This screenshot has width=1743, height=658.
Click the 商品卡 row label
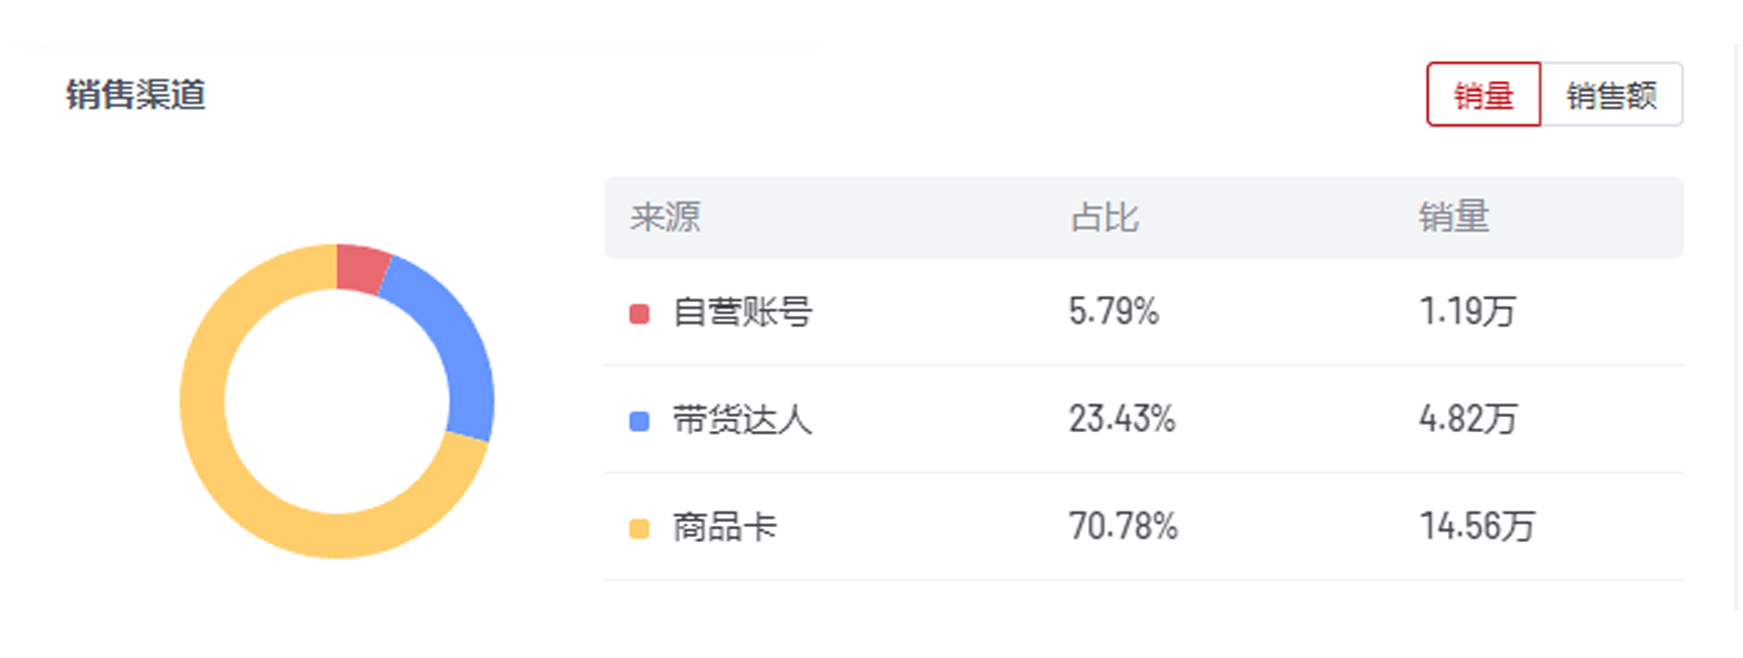point(726,527)
